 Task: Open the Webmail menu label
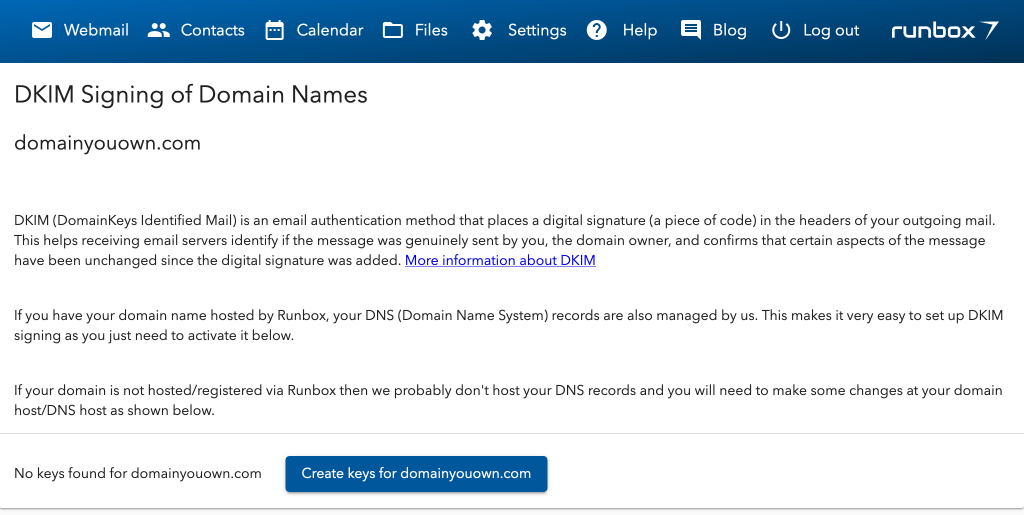point(96,30)
